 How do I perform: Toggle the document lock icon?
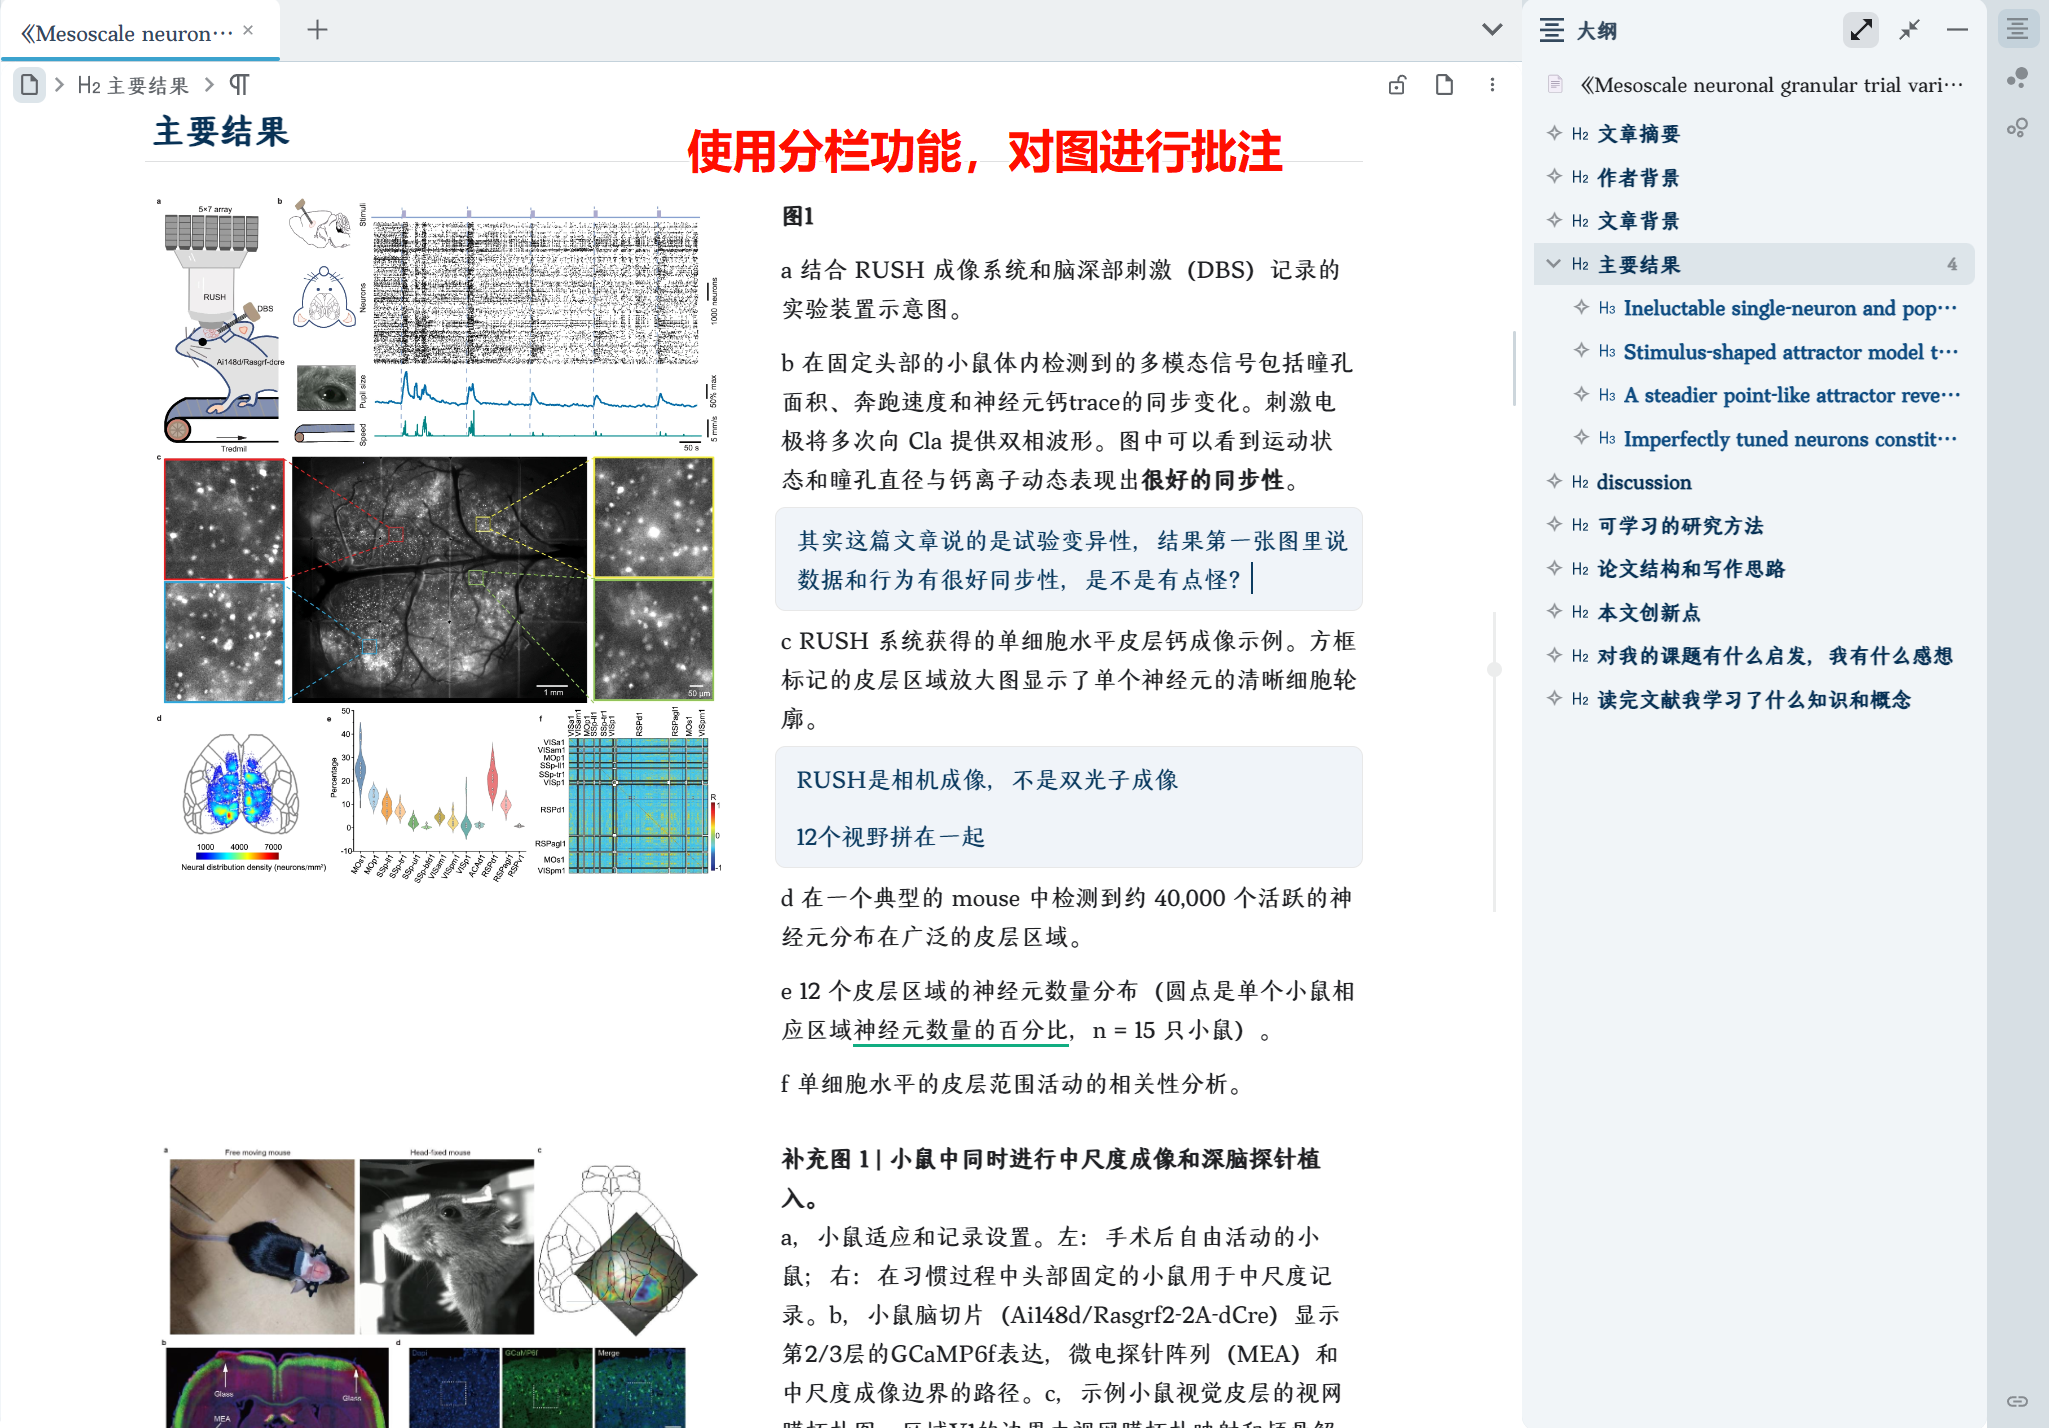[1397, 85]
